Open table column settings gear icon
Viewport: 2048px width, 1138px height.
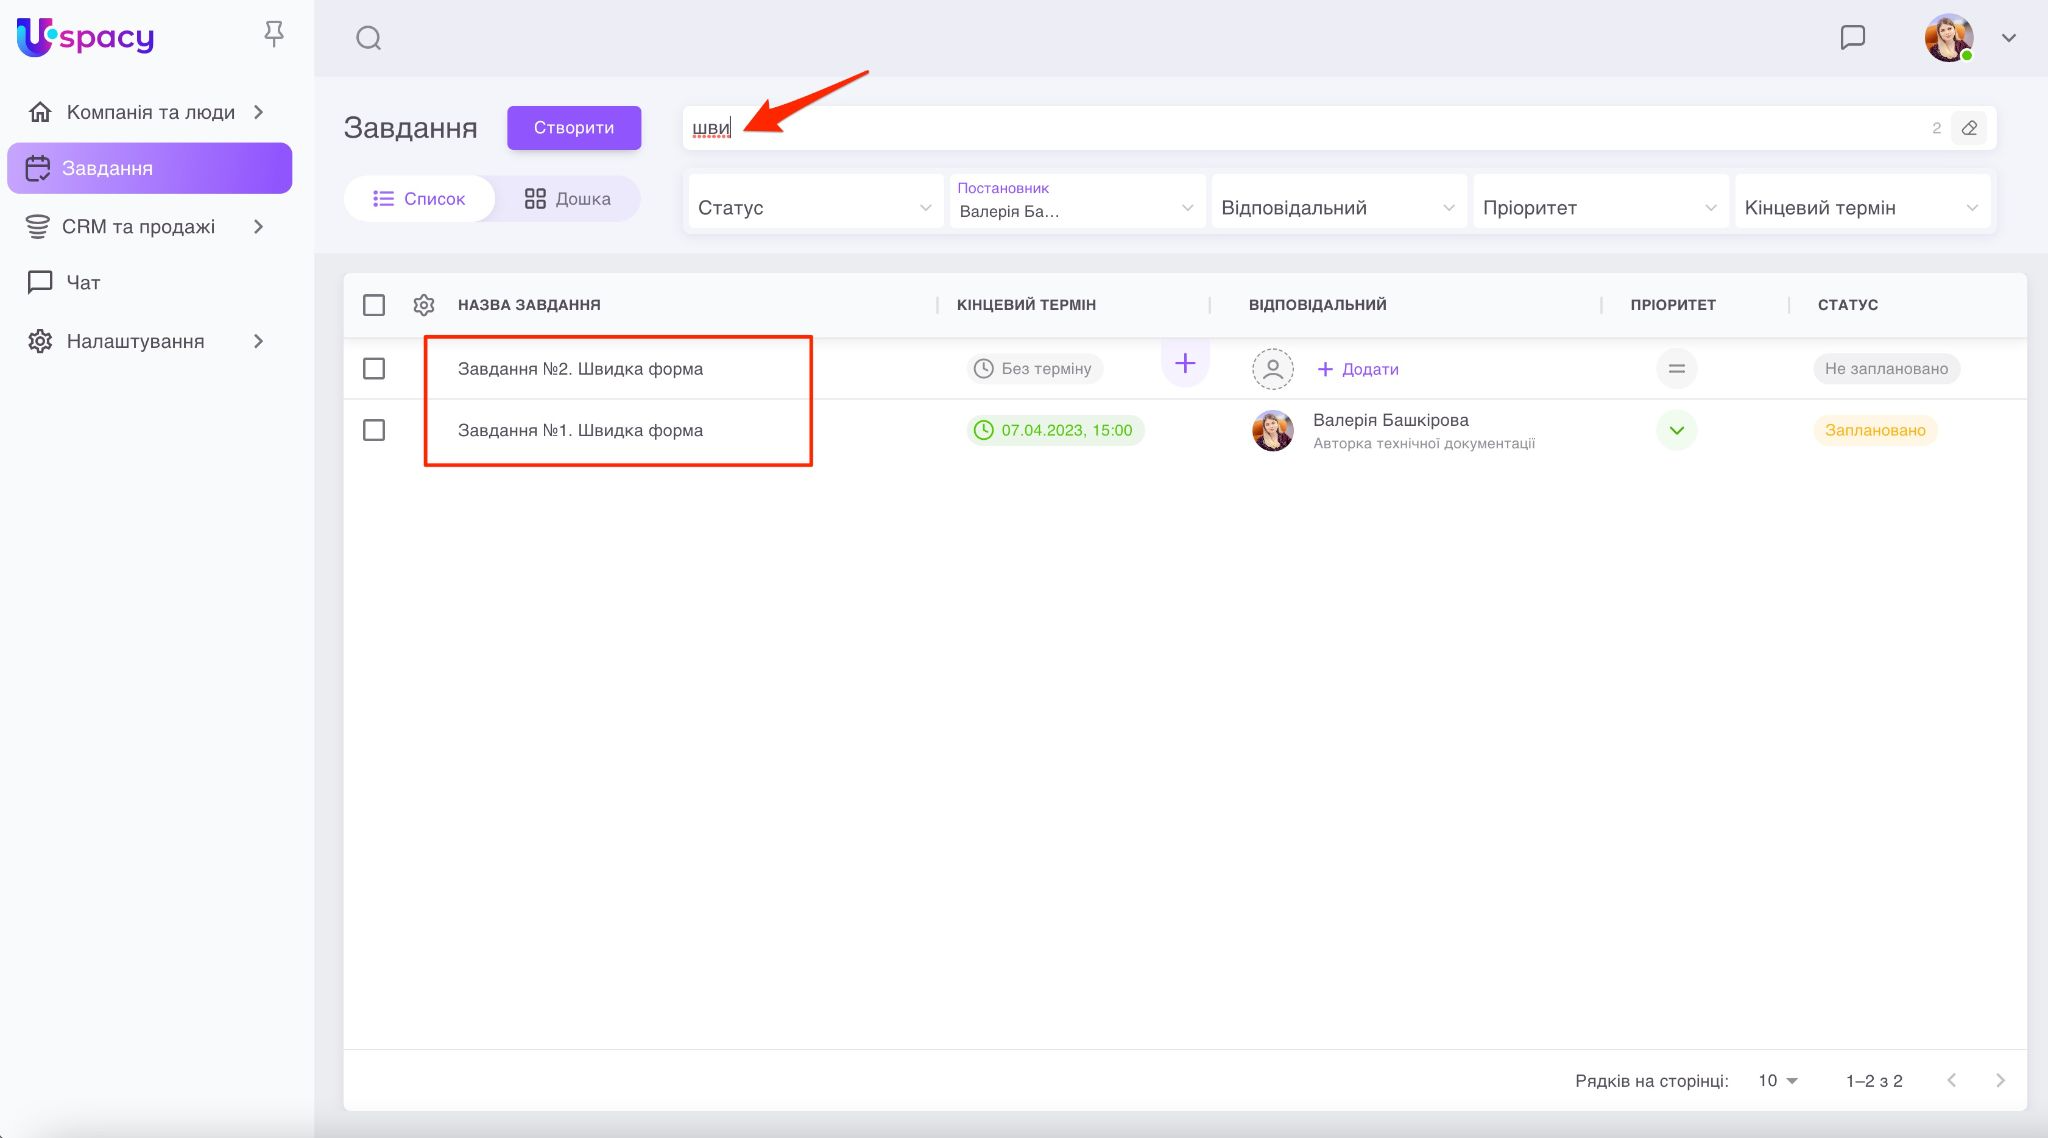(x=424, y=305)
